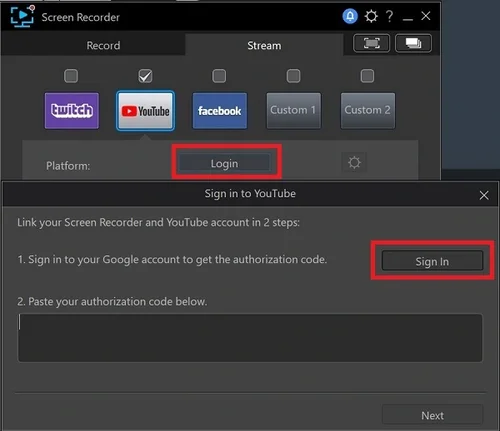Select the full screen capture mode icon
Viewport: 500px width, 431px height.
[x=371, y=43]
